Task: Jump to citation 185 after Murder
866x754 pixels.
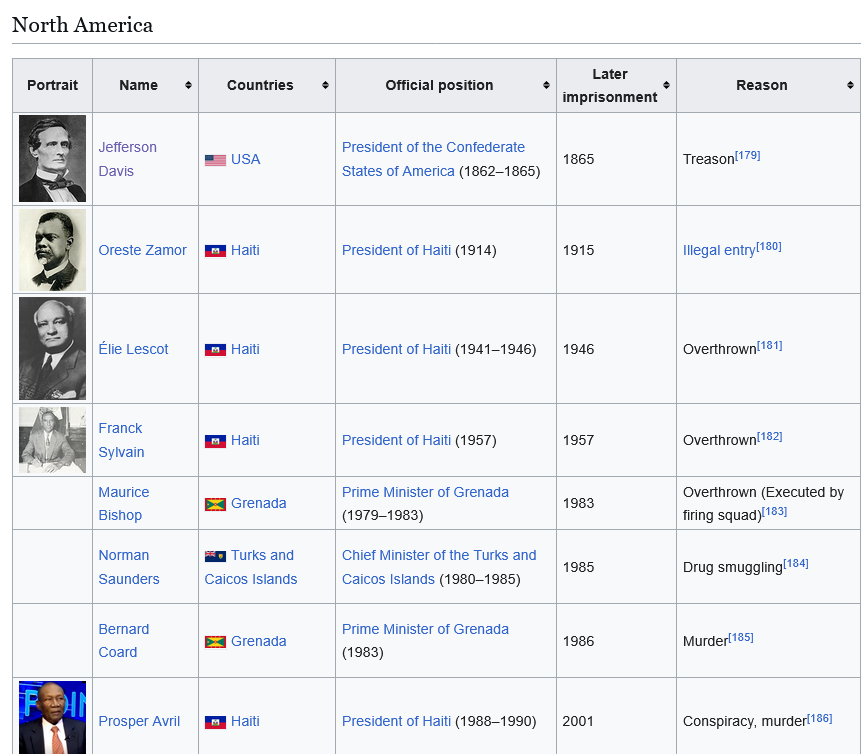Action: [741, 637]
